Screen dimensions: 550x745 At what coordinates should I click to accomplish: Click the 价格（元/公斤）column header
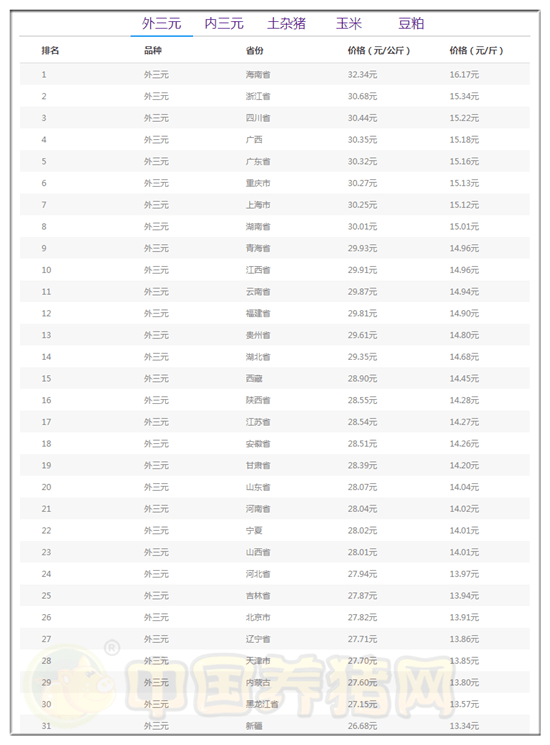click(x=379, y=50)
